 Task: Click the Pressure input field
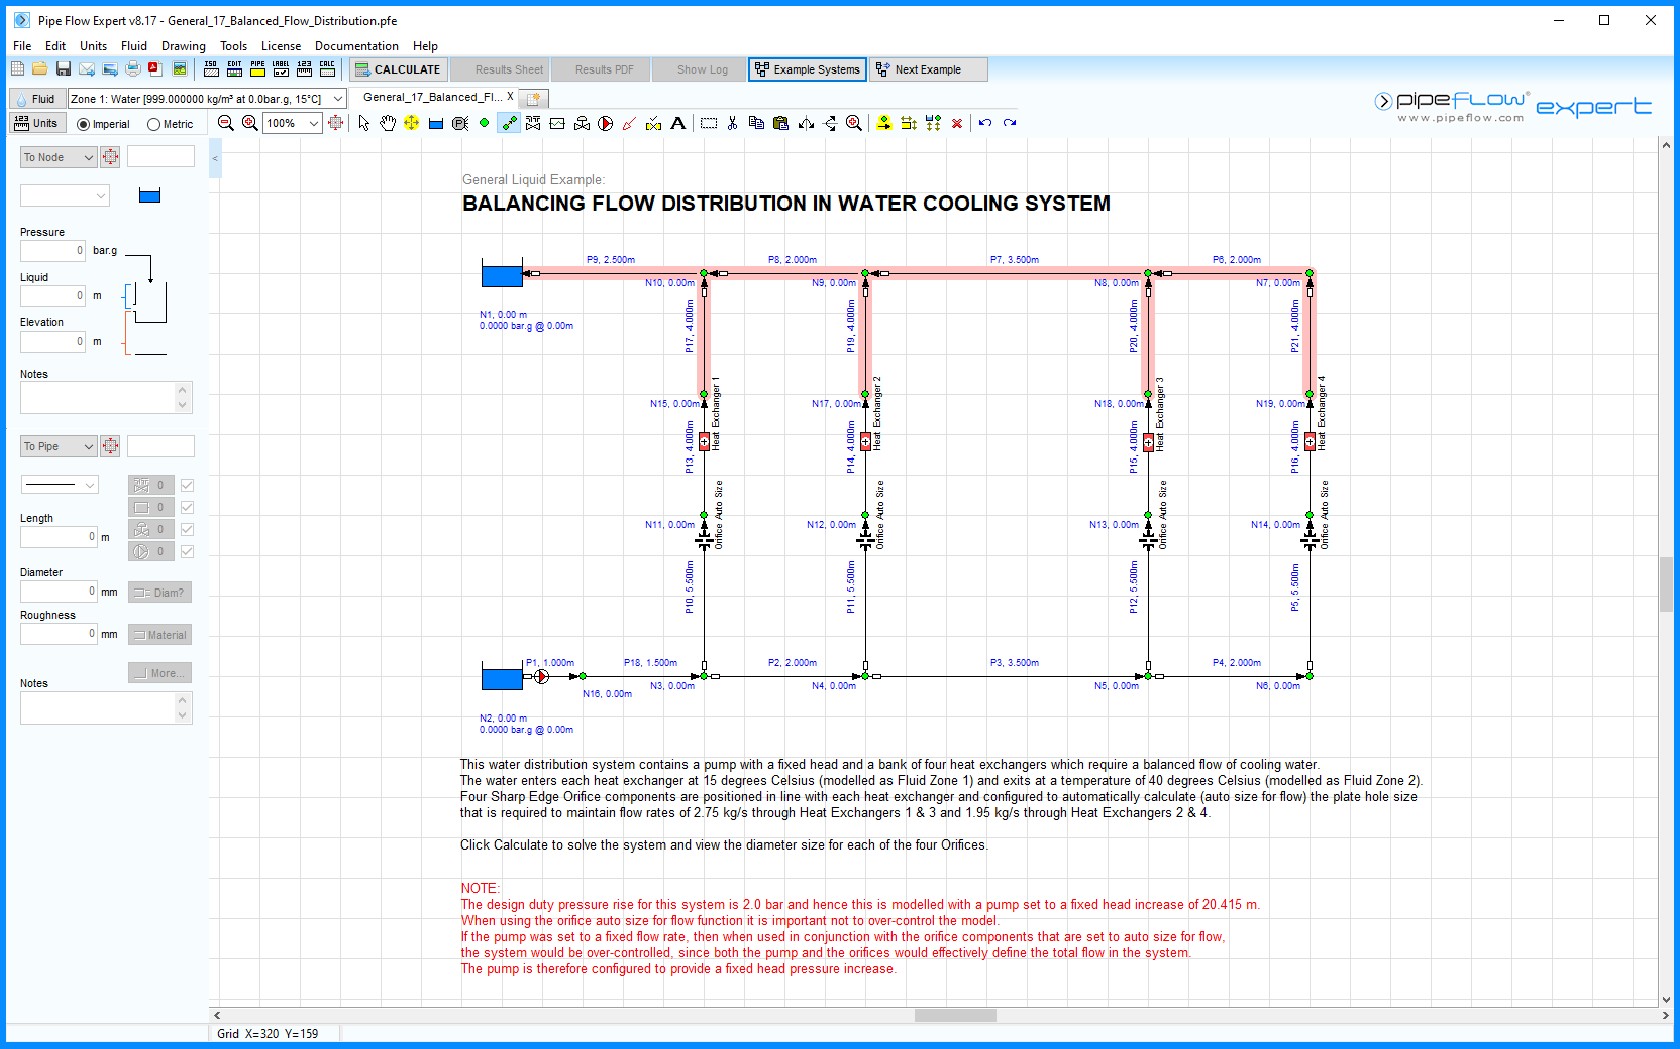pyautogui.click(x=53, y=250)
